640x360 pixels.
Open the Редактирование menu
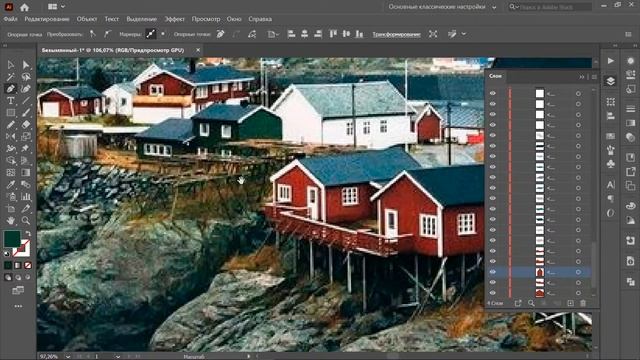coord(47,19)
